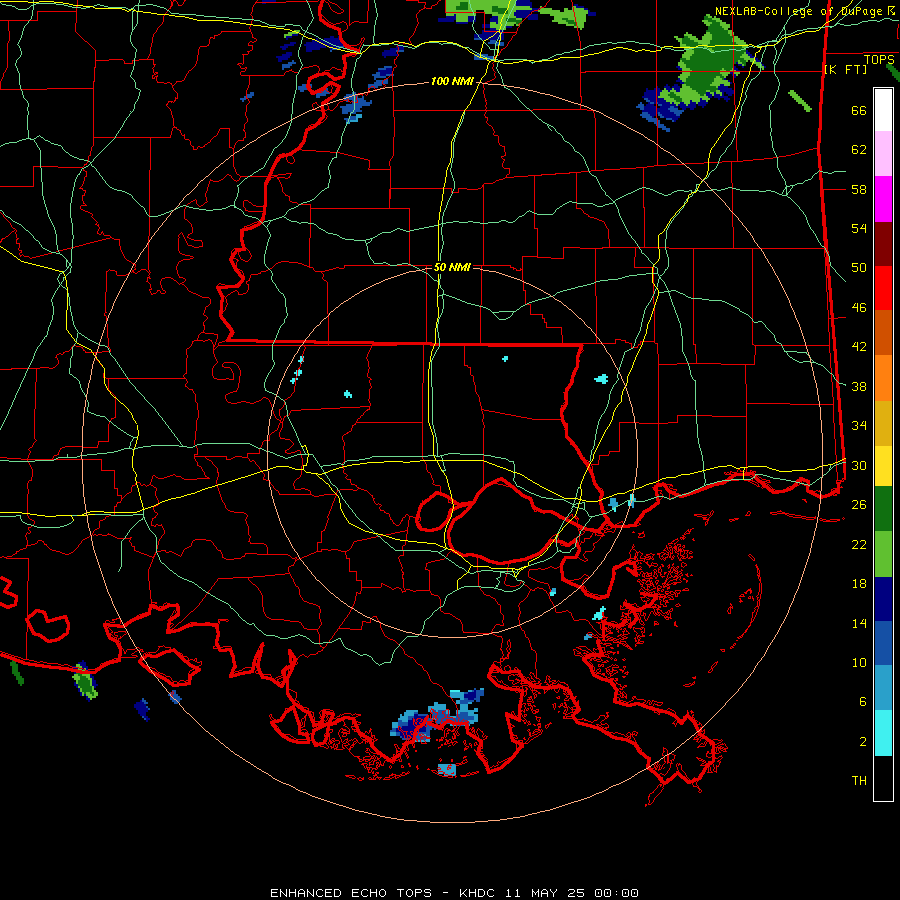The height and width of the screenshot is (900, 900).
Task: Pick the light green legend color block
Action: click(883, 554)
